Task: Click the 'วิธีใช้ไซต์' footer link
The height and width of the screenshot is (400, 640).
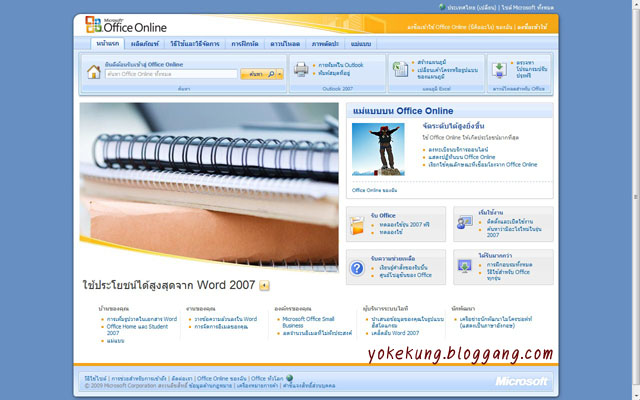Action: (x=96, y=378)
